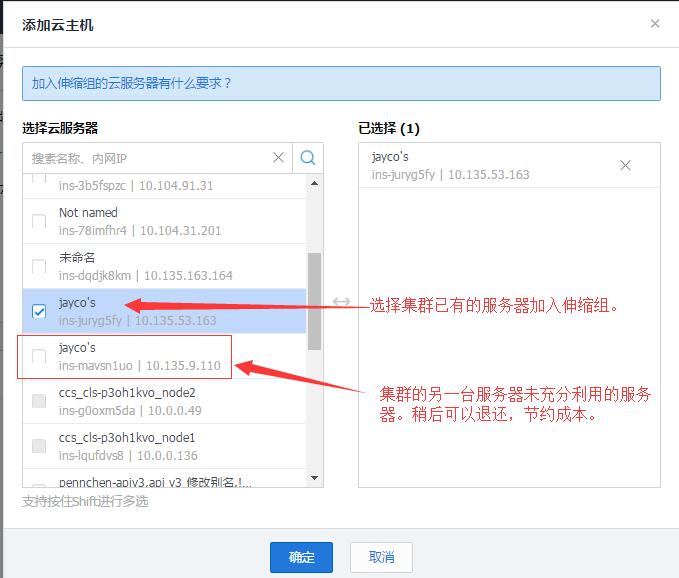
Task: Click the Not named server name
Action: 88,213
